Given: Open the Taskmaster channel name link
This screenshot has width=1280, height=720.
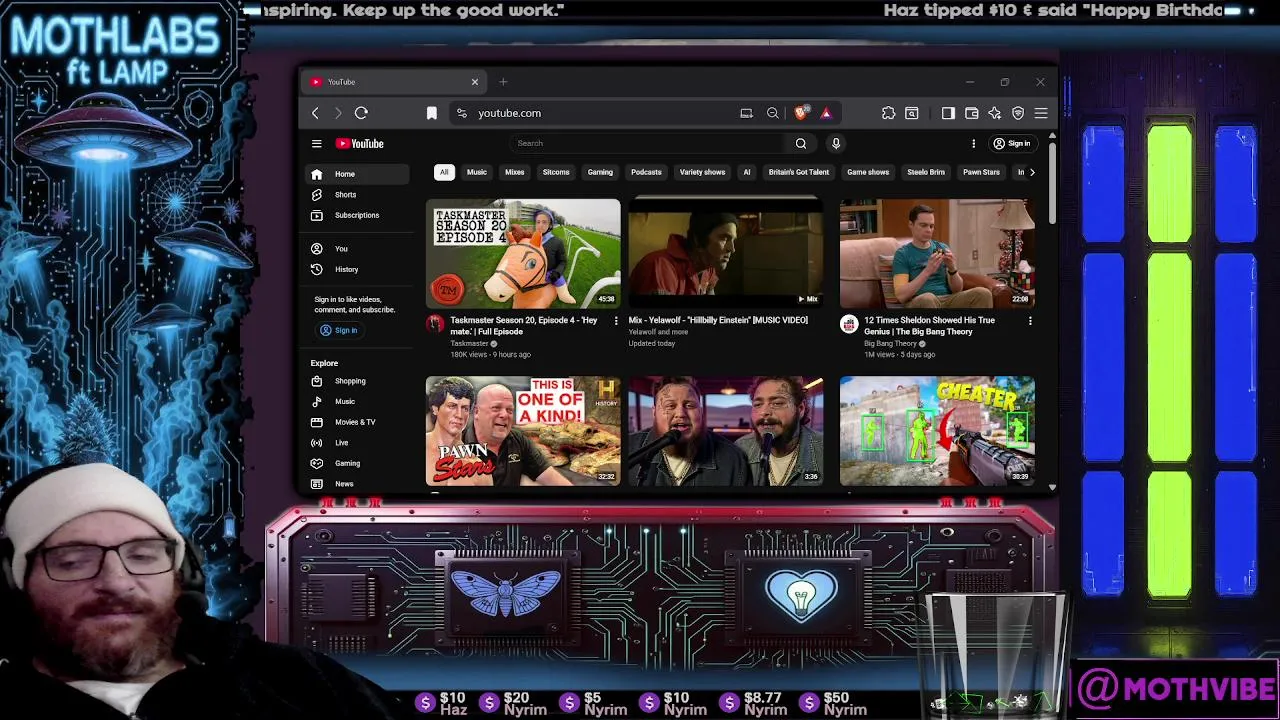Looking at the screenshot, I should coord(469,343).
